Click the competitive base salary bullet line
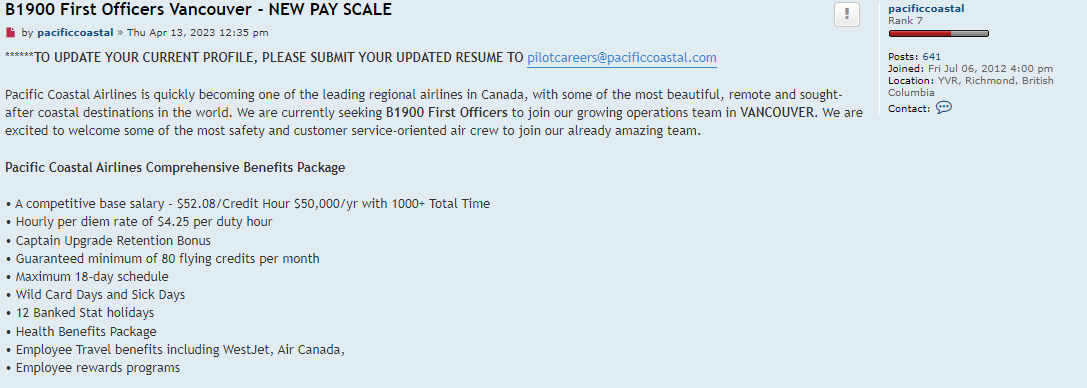 247,204
